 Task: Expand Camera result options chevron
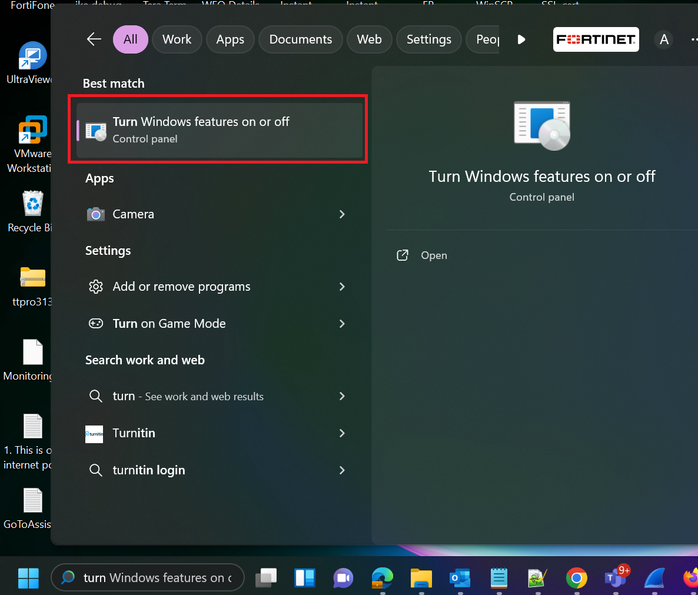(342, 214)
